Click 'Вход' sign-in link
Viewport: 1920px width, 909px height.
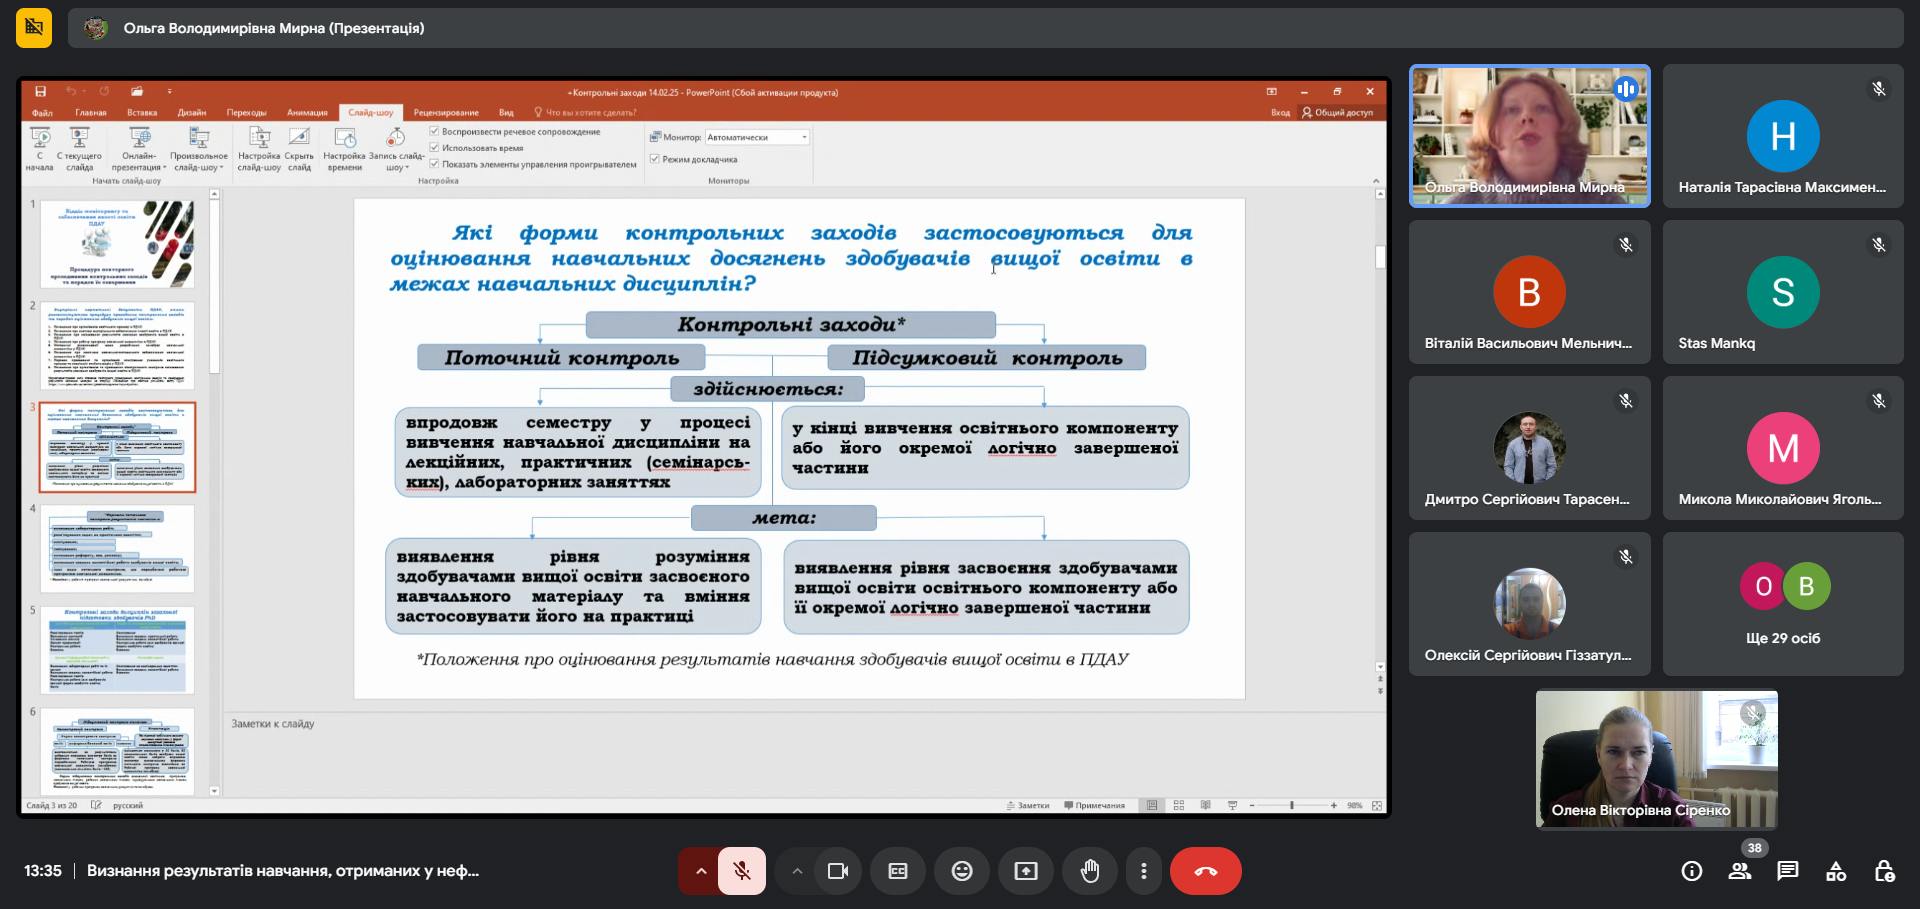coord(1280,112)
